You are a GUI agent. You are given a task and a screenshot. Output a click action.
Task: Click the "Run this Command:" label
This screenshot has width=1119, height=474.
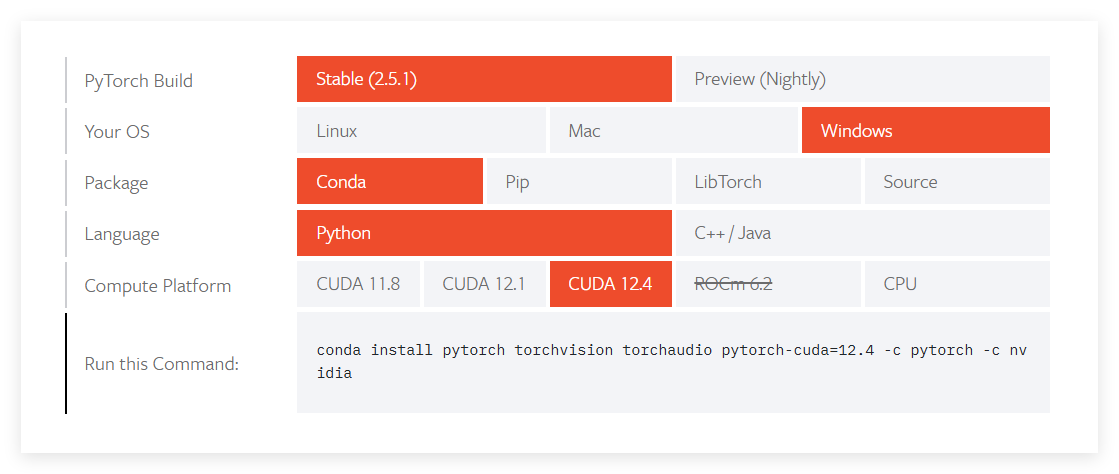pos(161,363)
